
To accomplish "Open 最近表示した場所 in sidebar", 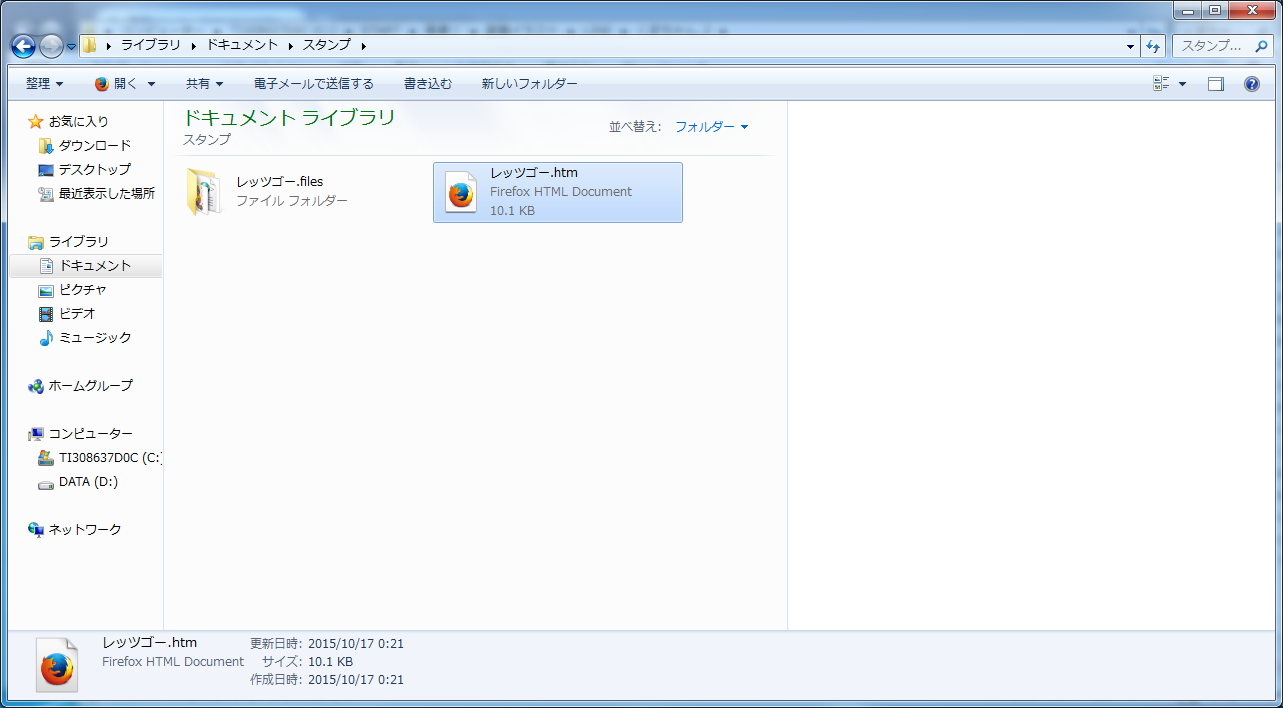I will tap(107, 193).
